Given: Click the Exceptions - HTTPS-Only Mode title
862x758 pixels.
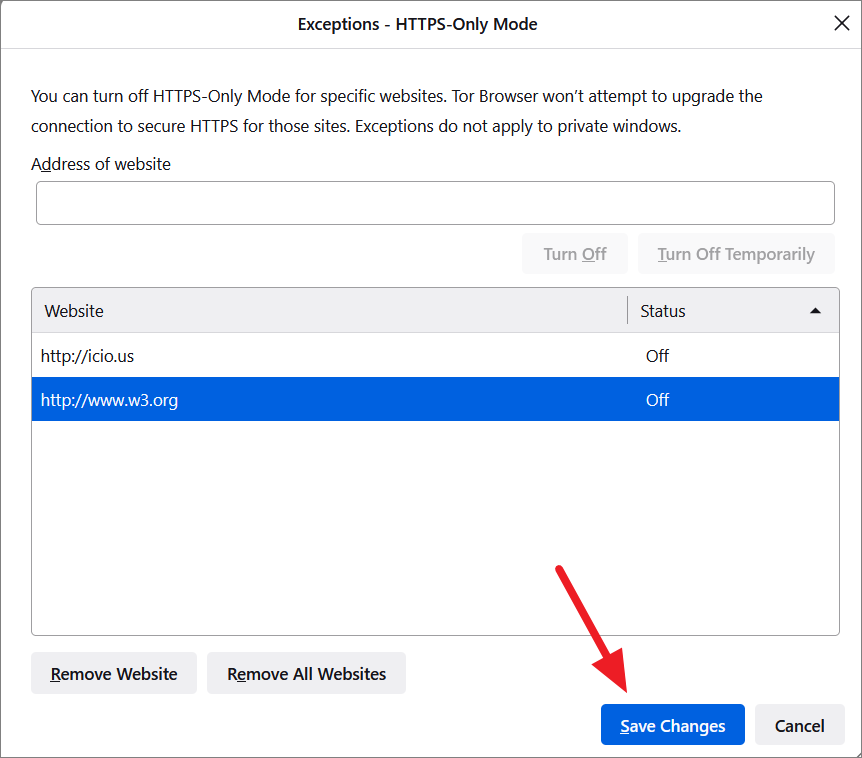Looking at the screenshot, I should click(417, 24).
